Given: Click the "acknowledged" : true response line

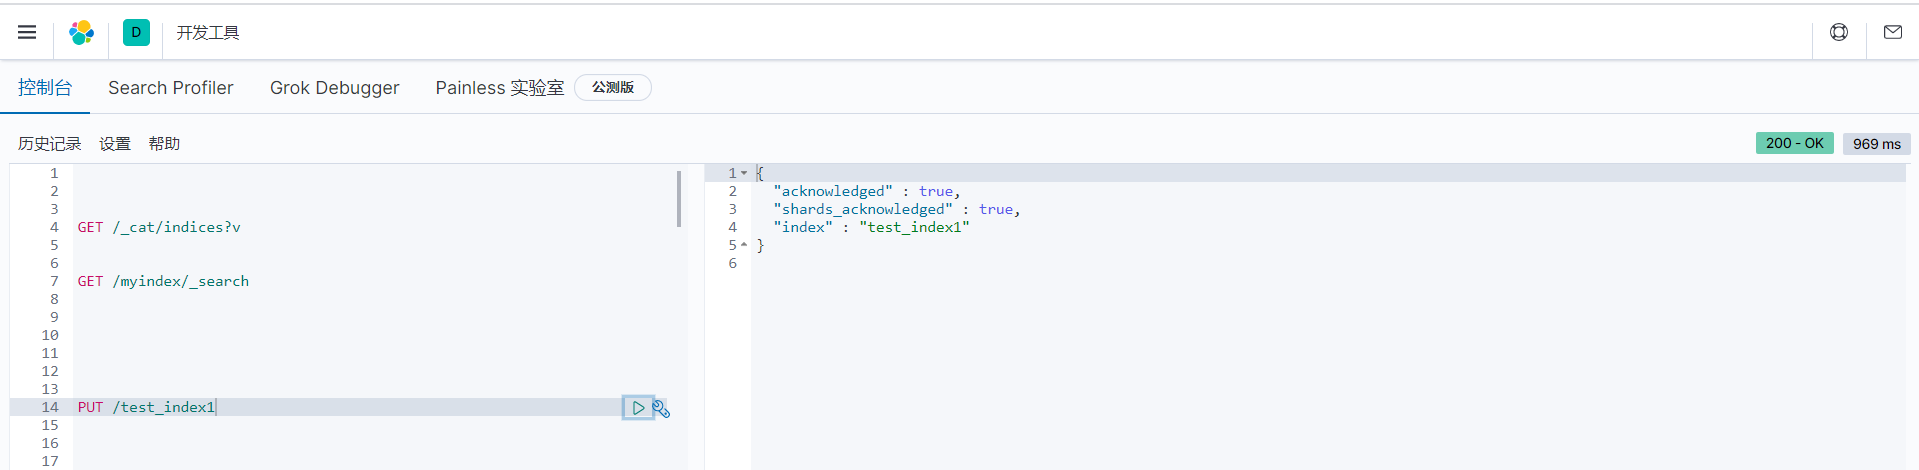Looking at the screenshot, I should click(x=866, y=191).
